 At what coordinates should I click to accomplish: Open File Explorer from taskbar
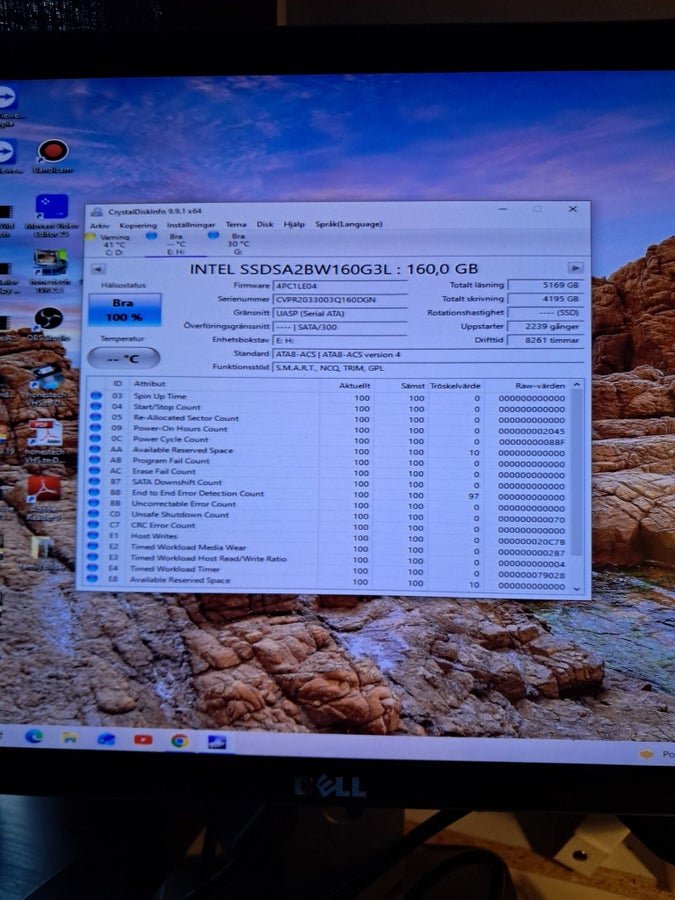tap(70, 737)
